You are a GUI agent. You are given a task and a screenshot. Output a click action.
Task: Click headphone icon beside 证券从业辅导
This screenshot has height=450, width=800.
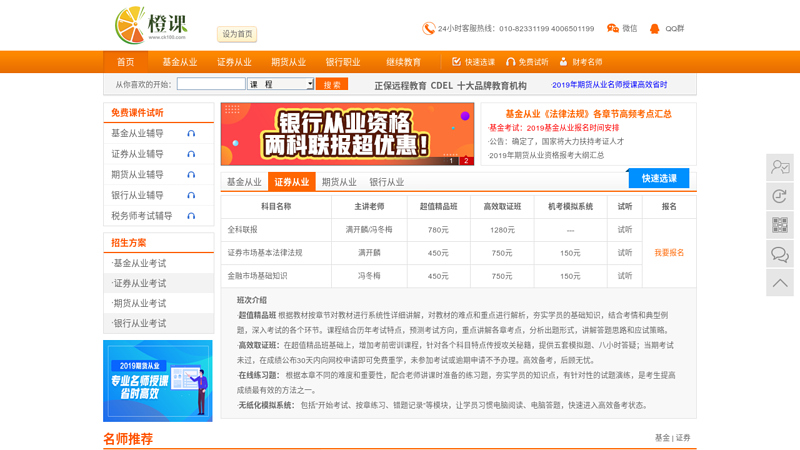191,154
